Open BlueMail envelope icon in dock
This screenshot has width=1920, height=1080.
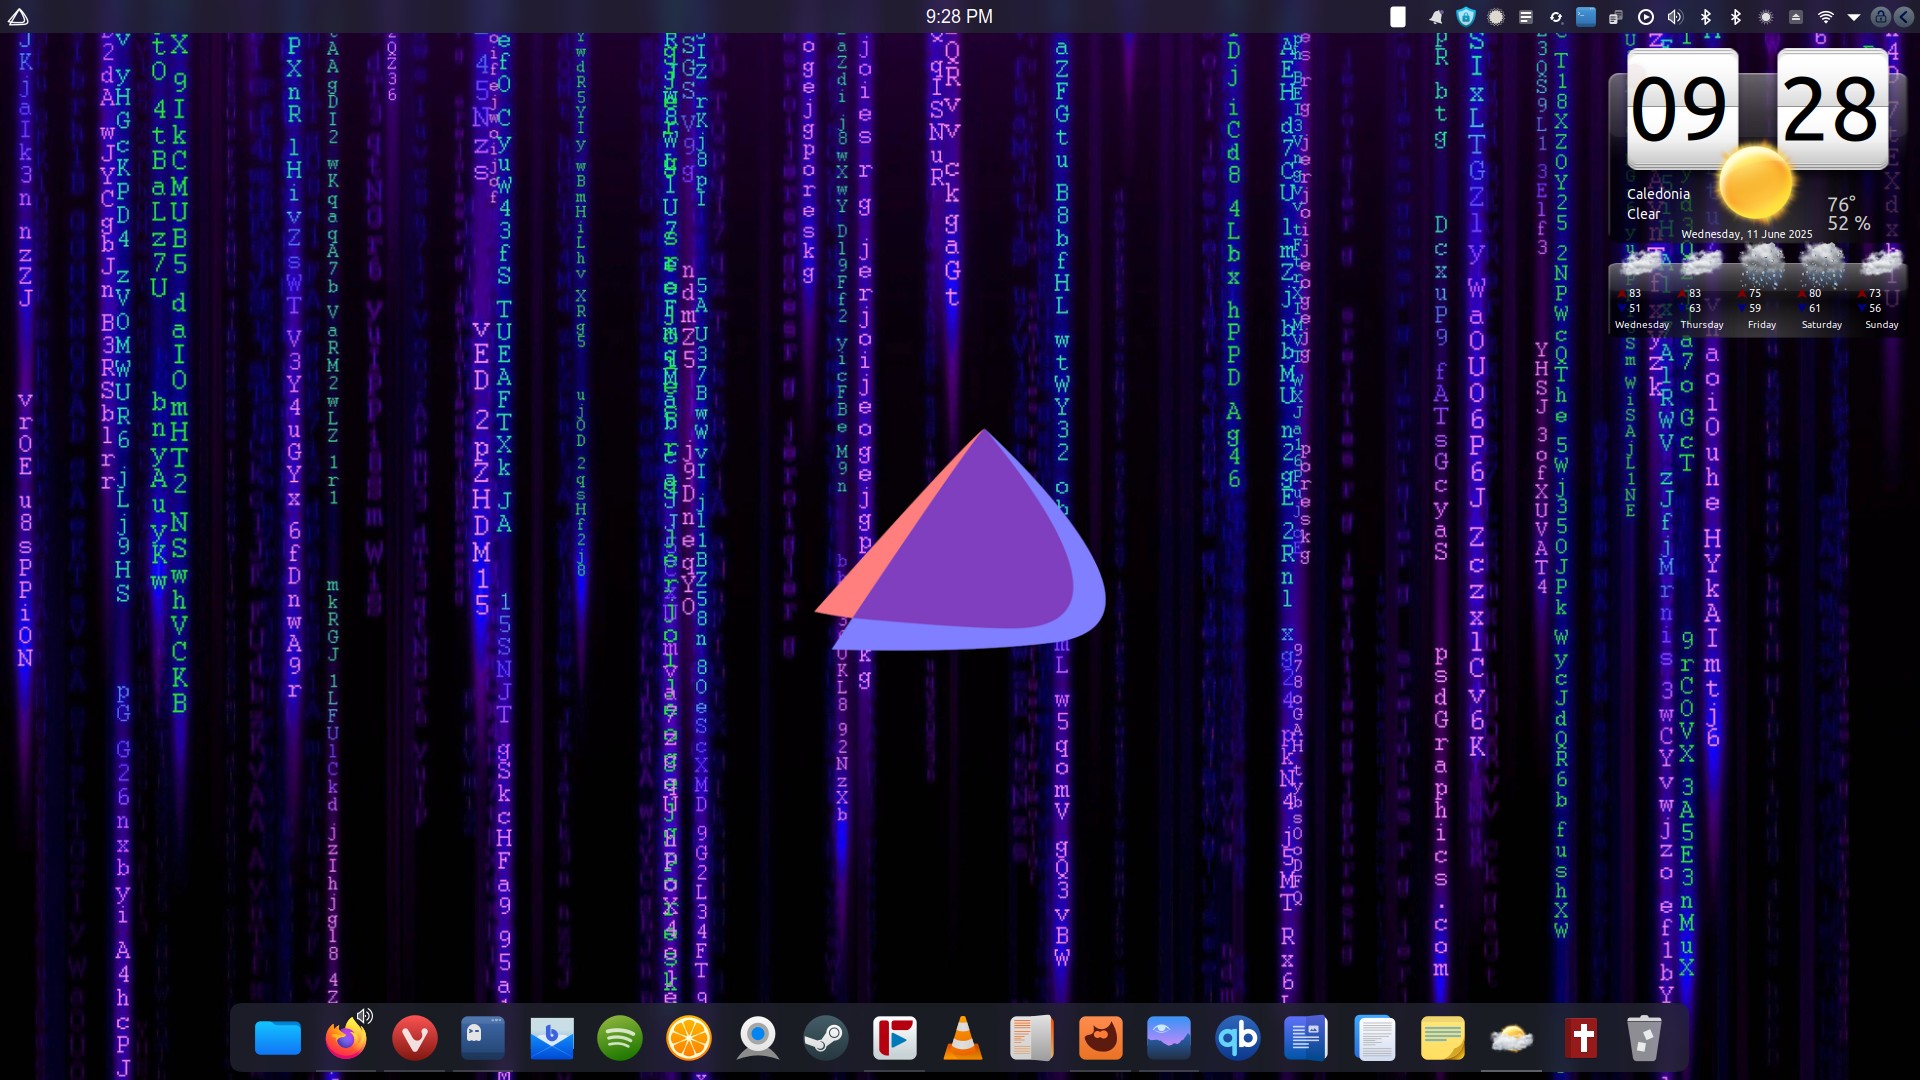pyautogui.click(x=552, y=1038)
